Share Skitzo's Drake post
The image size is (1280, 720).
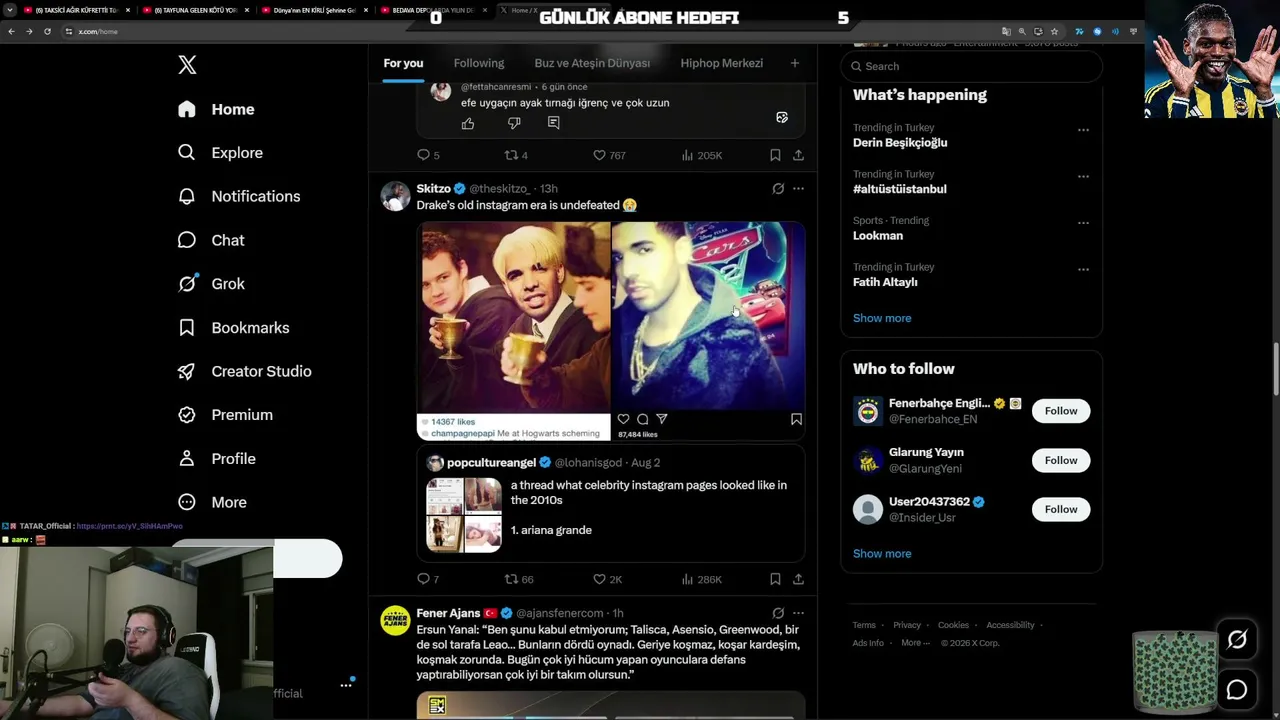(798, 579)
